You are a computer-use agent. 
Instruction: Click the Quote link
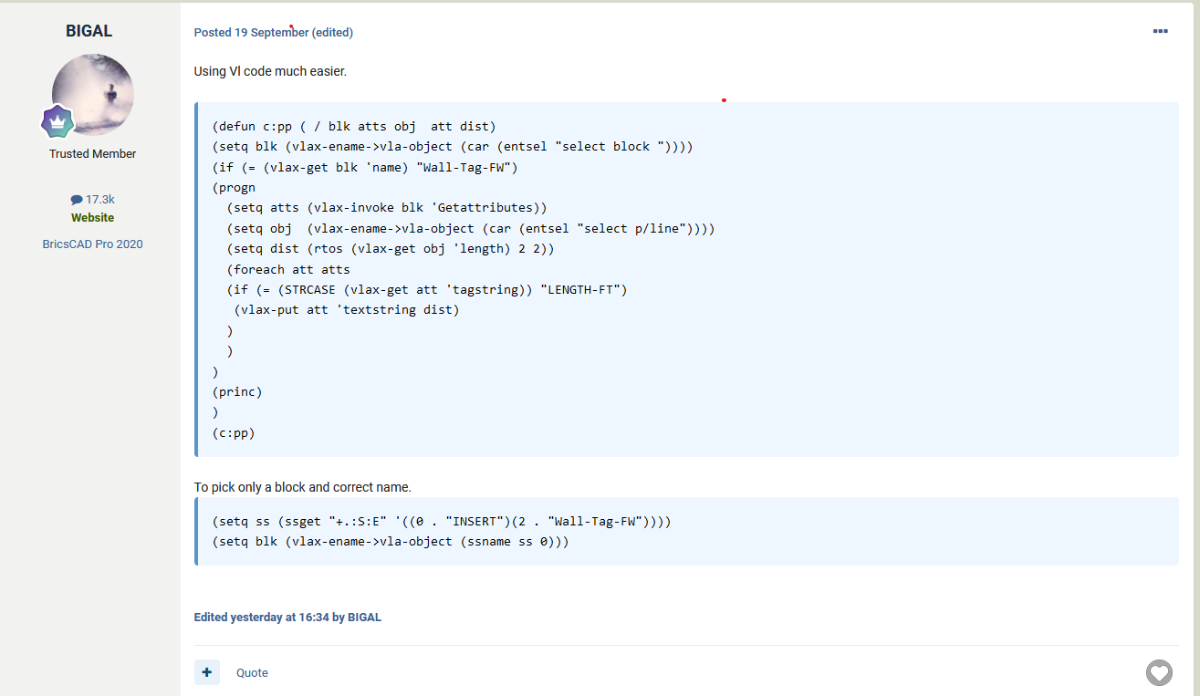click(252, 673)
